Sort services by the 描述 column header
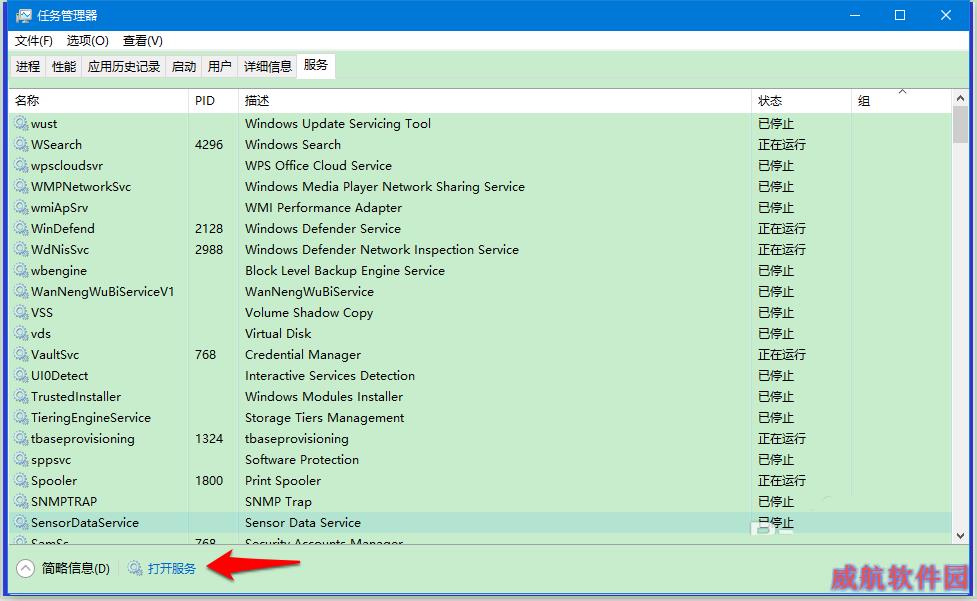Viewport: 977px width, 601px height. pos(495,101)
